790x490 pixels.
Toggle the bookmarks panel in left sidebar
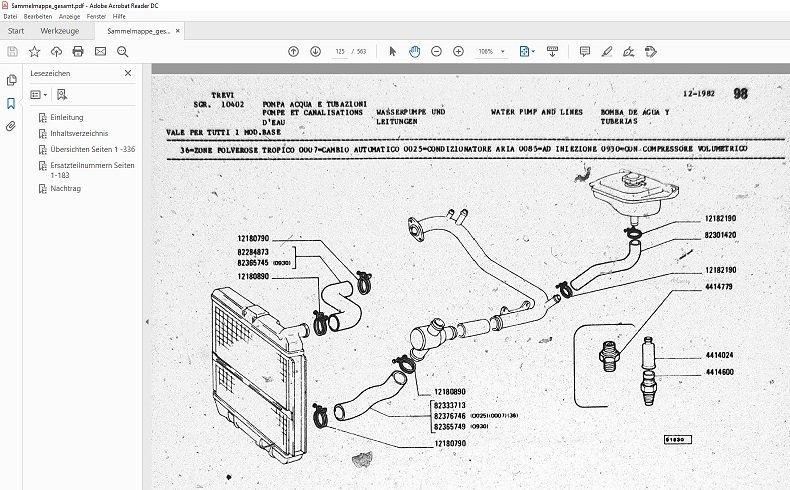[x=11, y=103]
